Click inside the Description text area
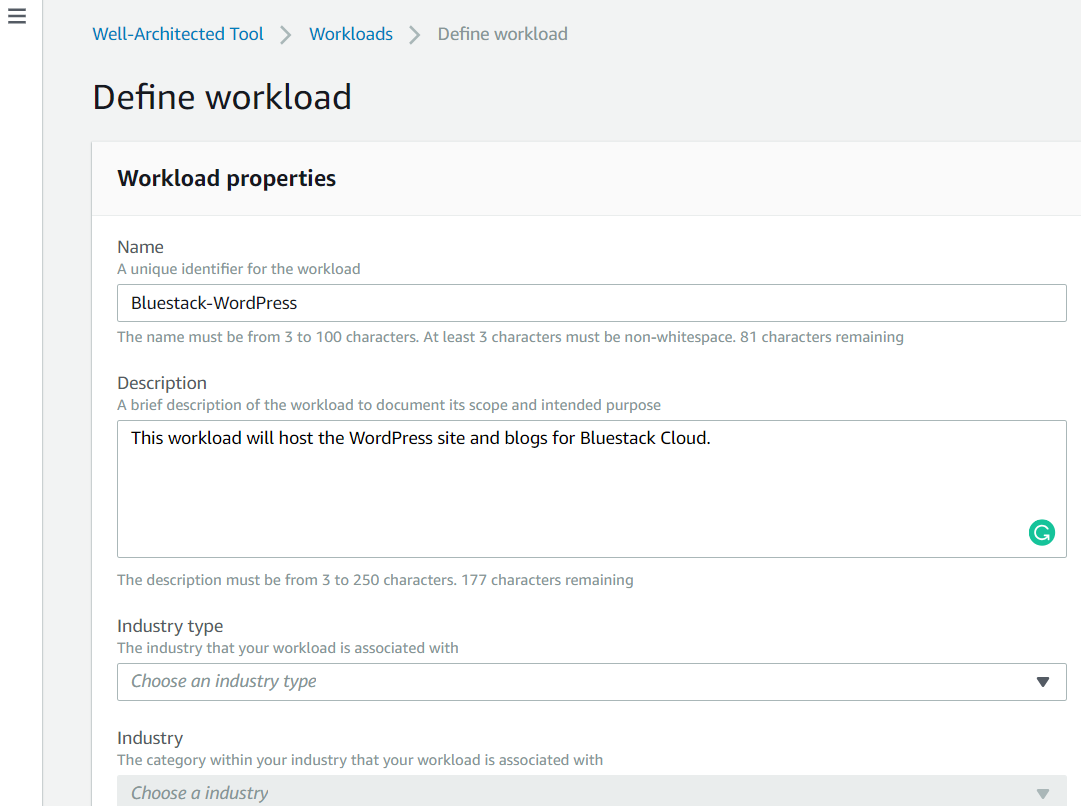 pos(592,489)
